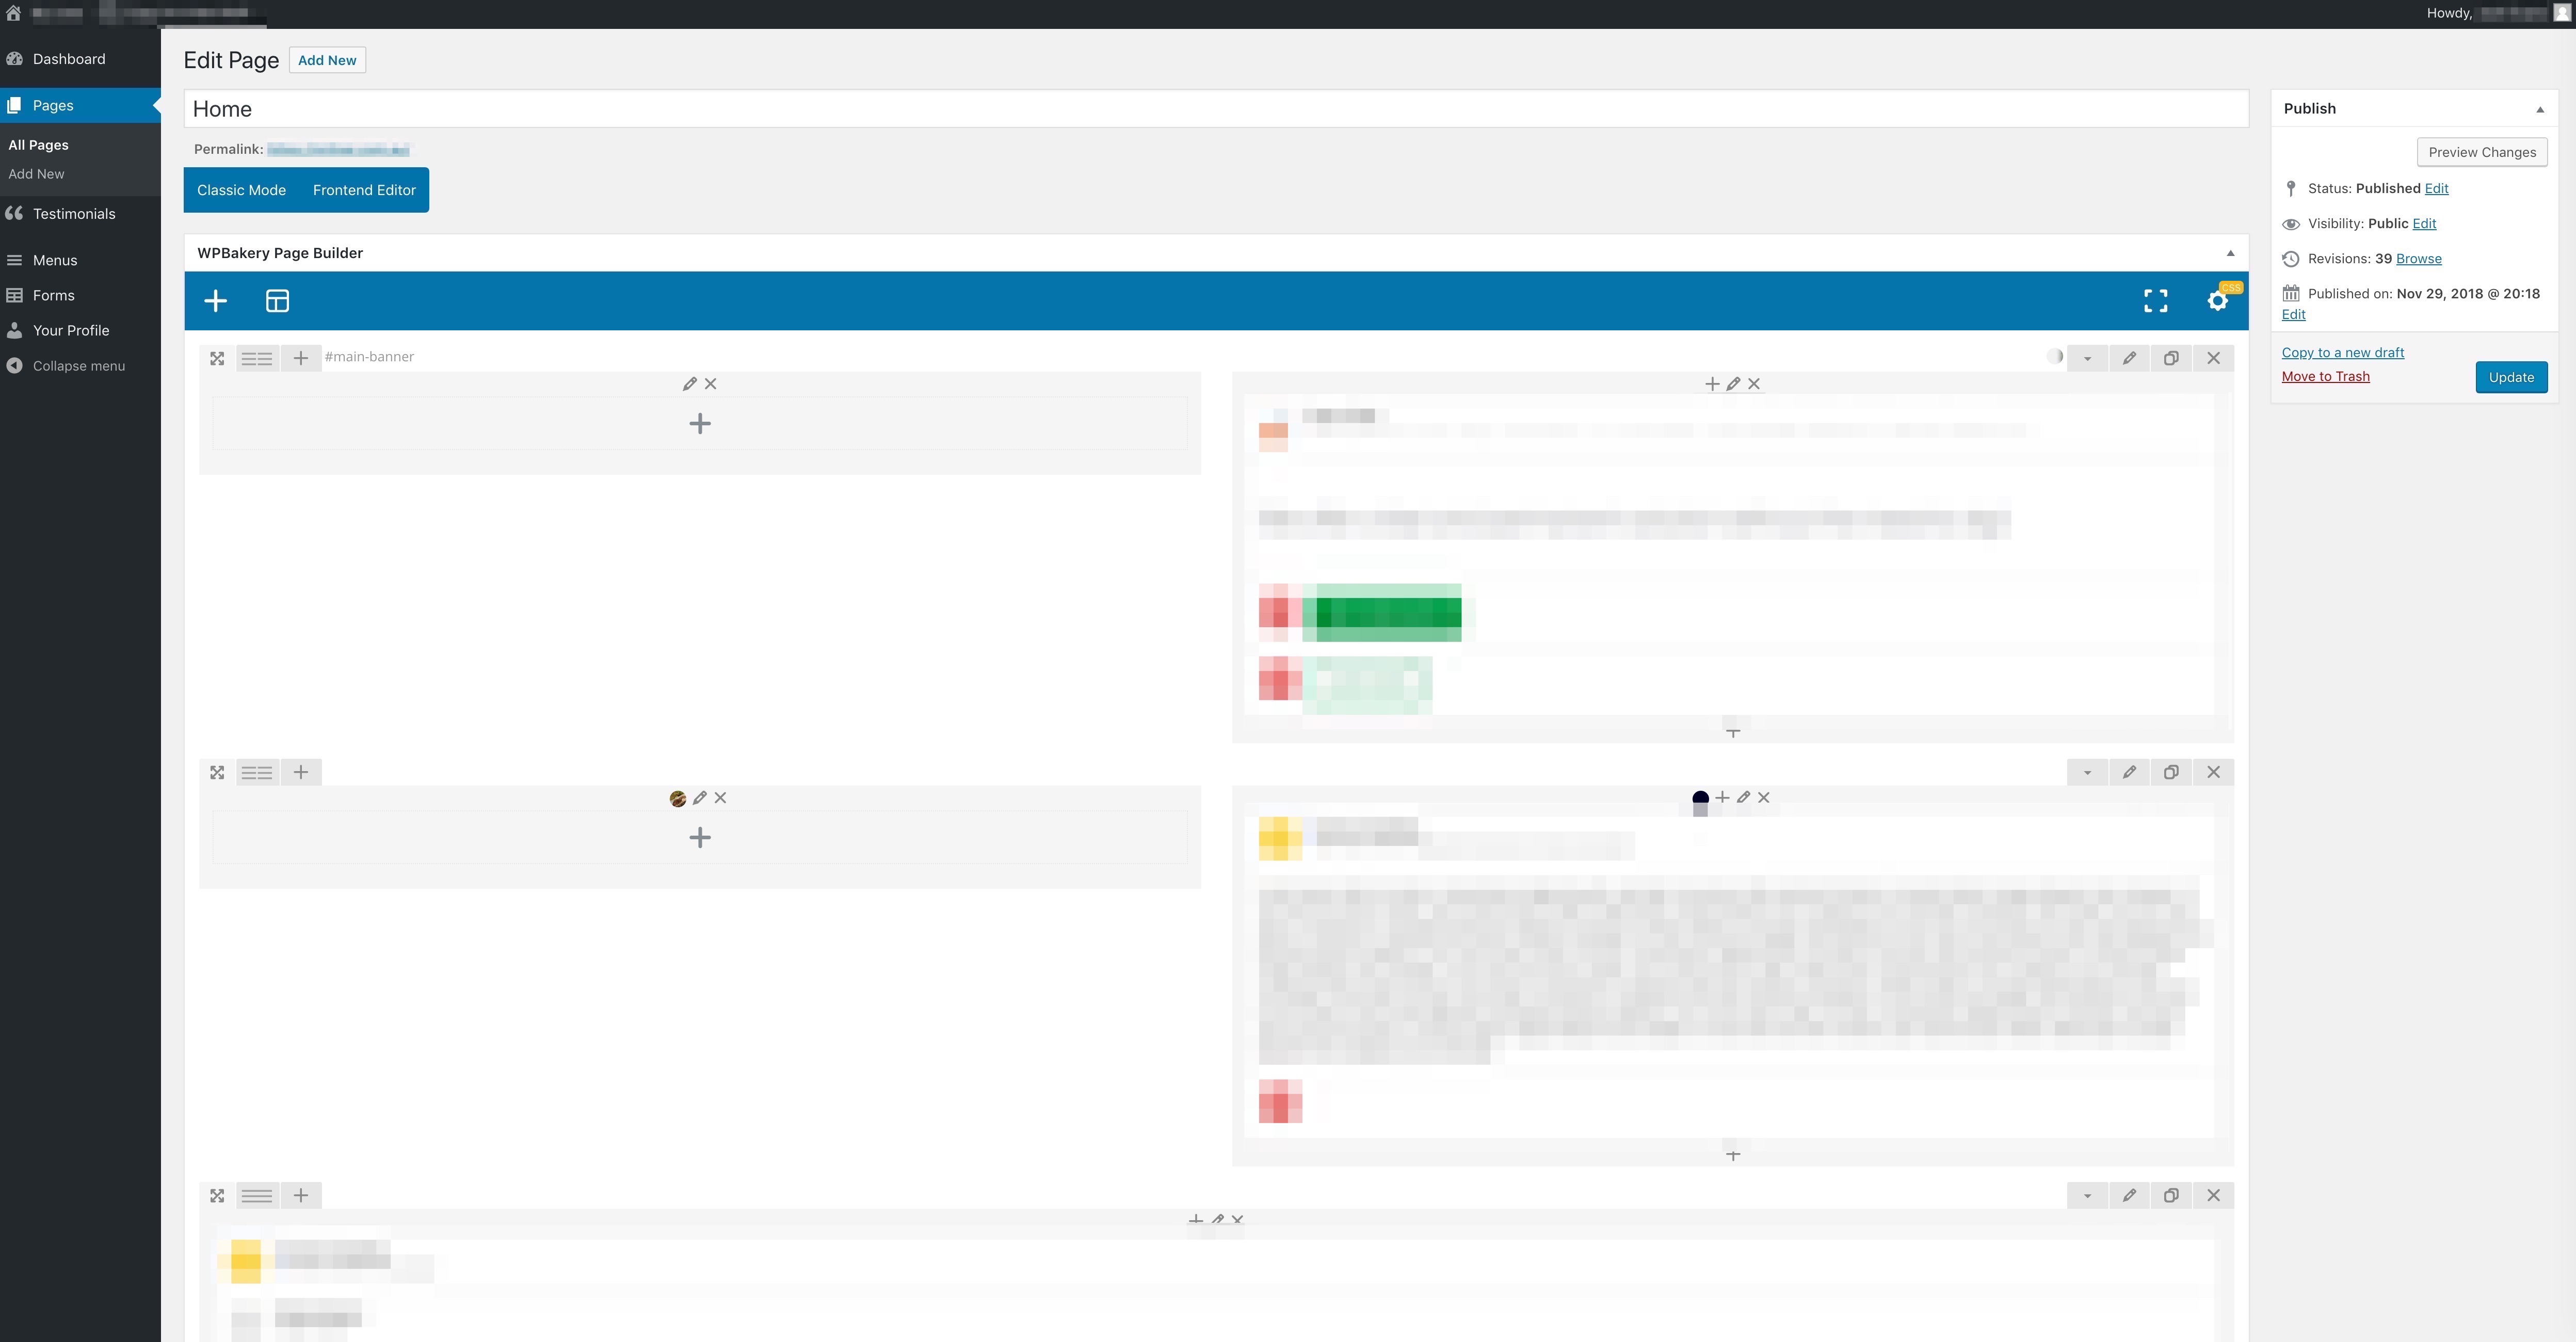Switch to Classic Mode
The image size is (2576, 1342).
point(241,190)
